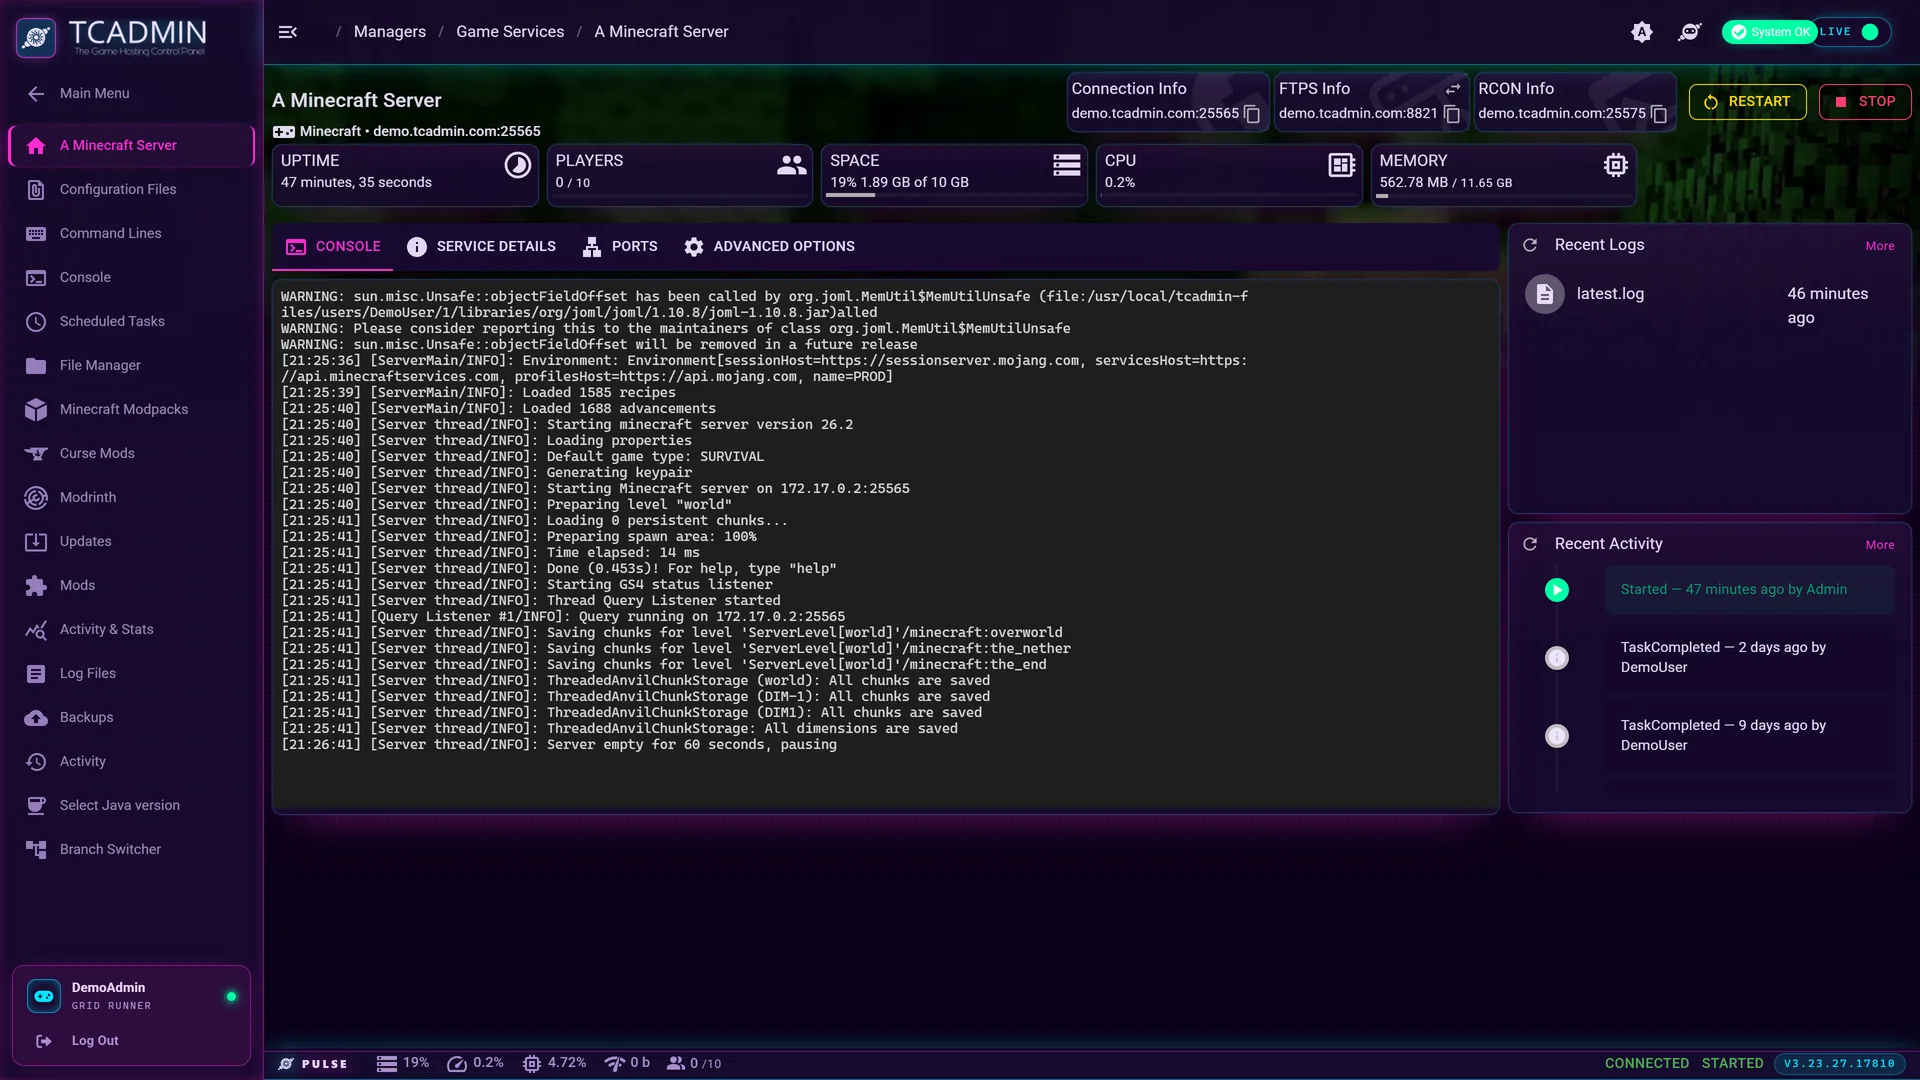This screenshot has width=1920, height=1080.
Task: Click the Managers breadcrumb
Action: tap(390, 32)
